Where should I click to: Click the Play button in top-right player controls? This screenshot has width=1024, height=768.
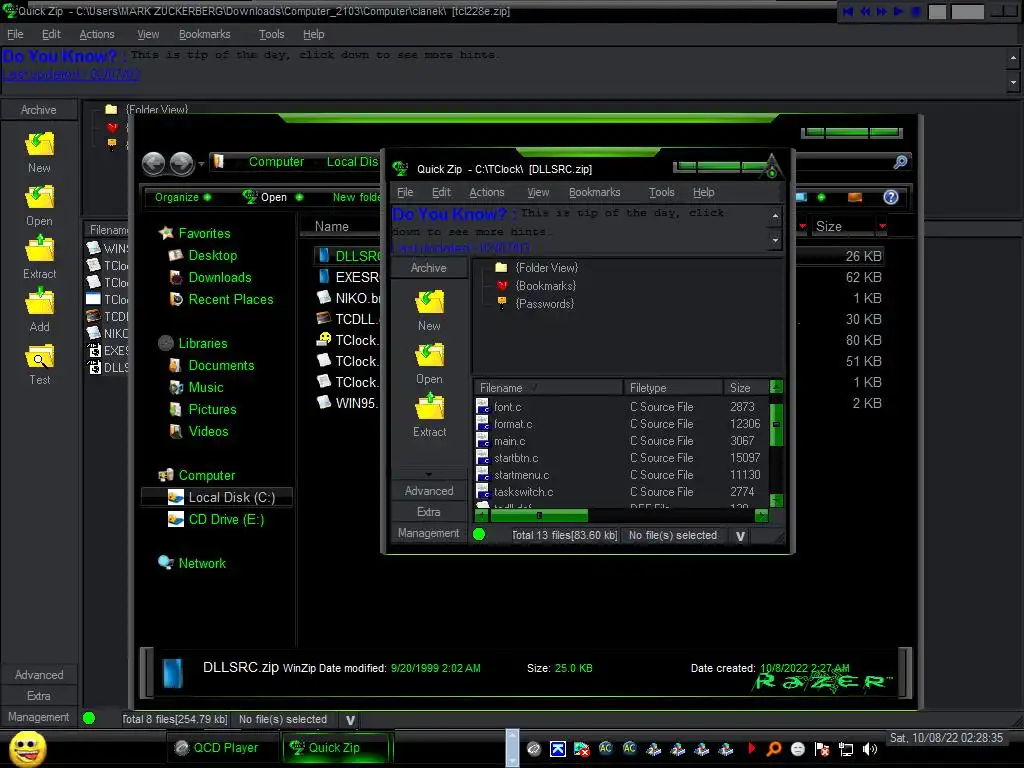coord(899,11)
